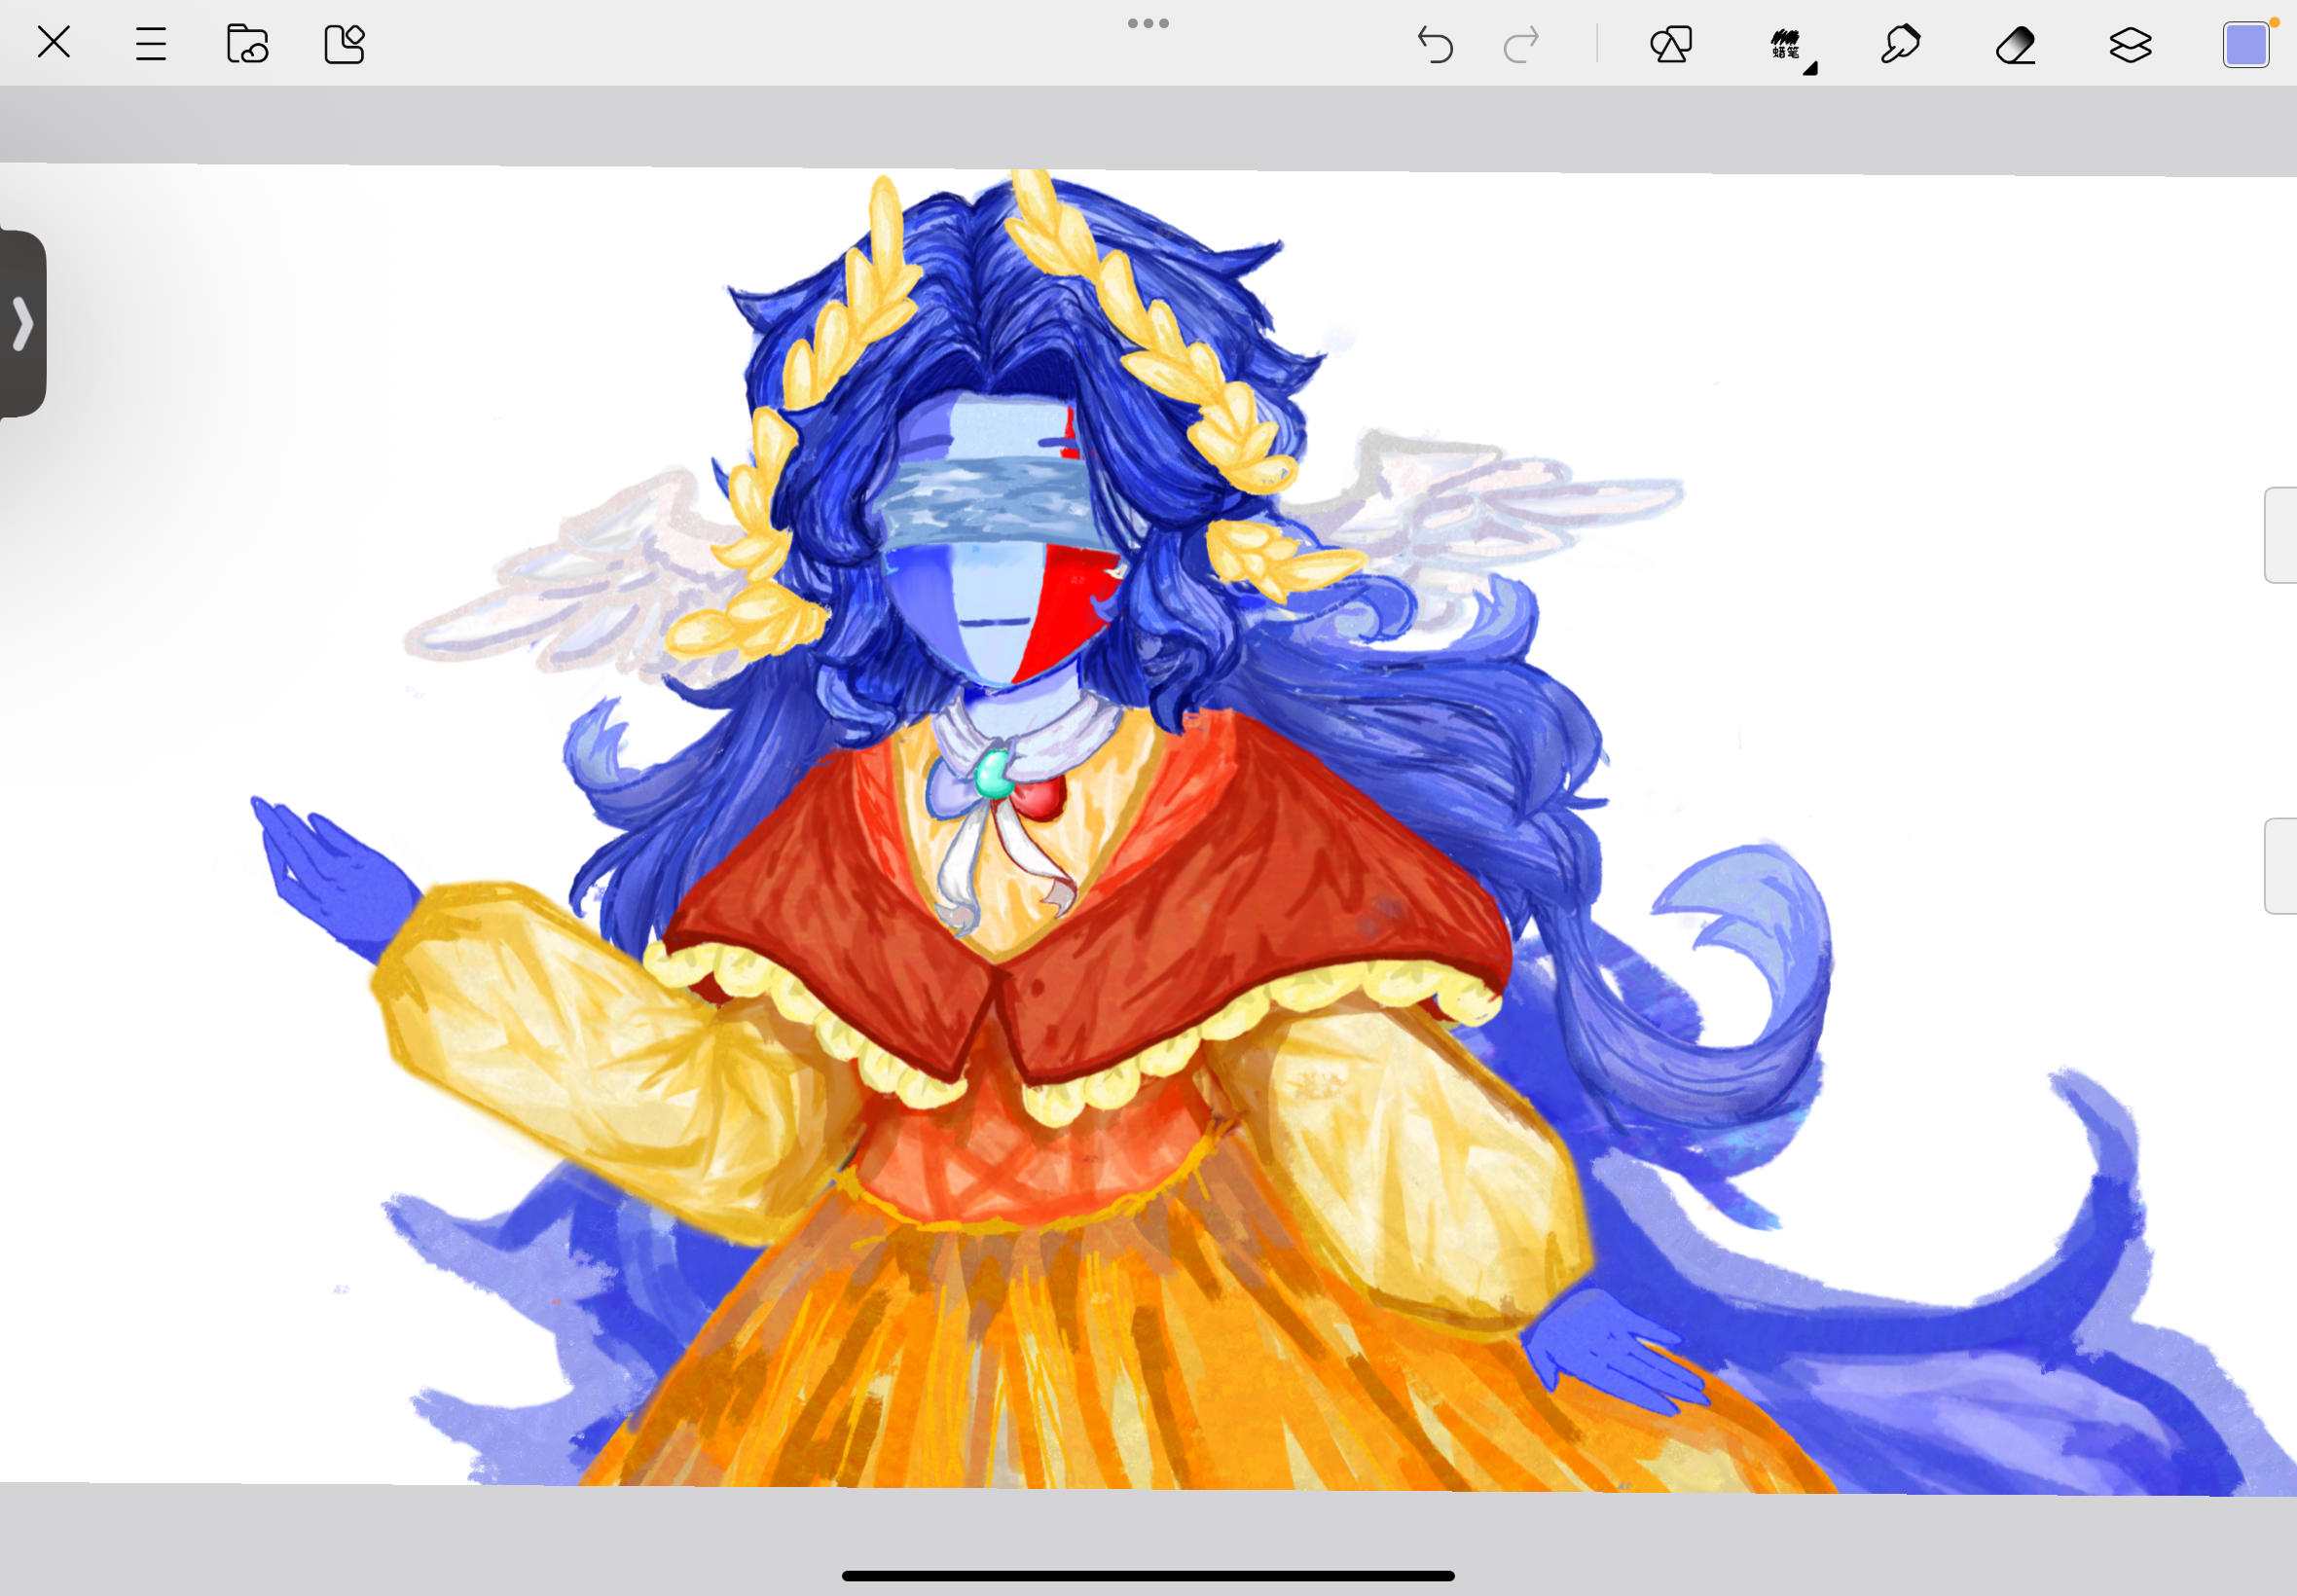The width and height of the screenshot is (2297, 1596).
Task: Tap the upper right edge slider handle
Action: pos(2280,535)
